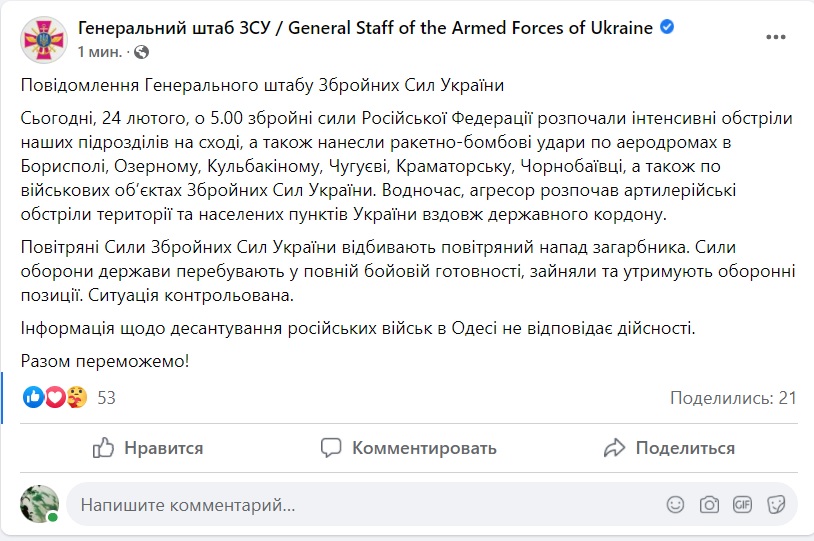Image resolution: width=814 pixels, height=541 pixels.
Task: Click the public globe privacy icon
Action: tap(141, 50)
